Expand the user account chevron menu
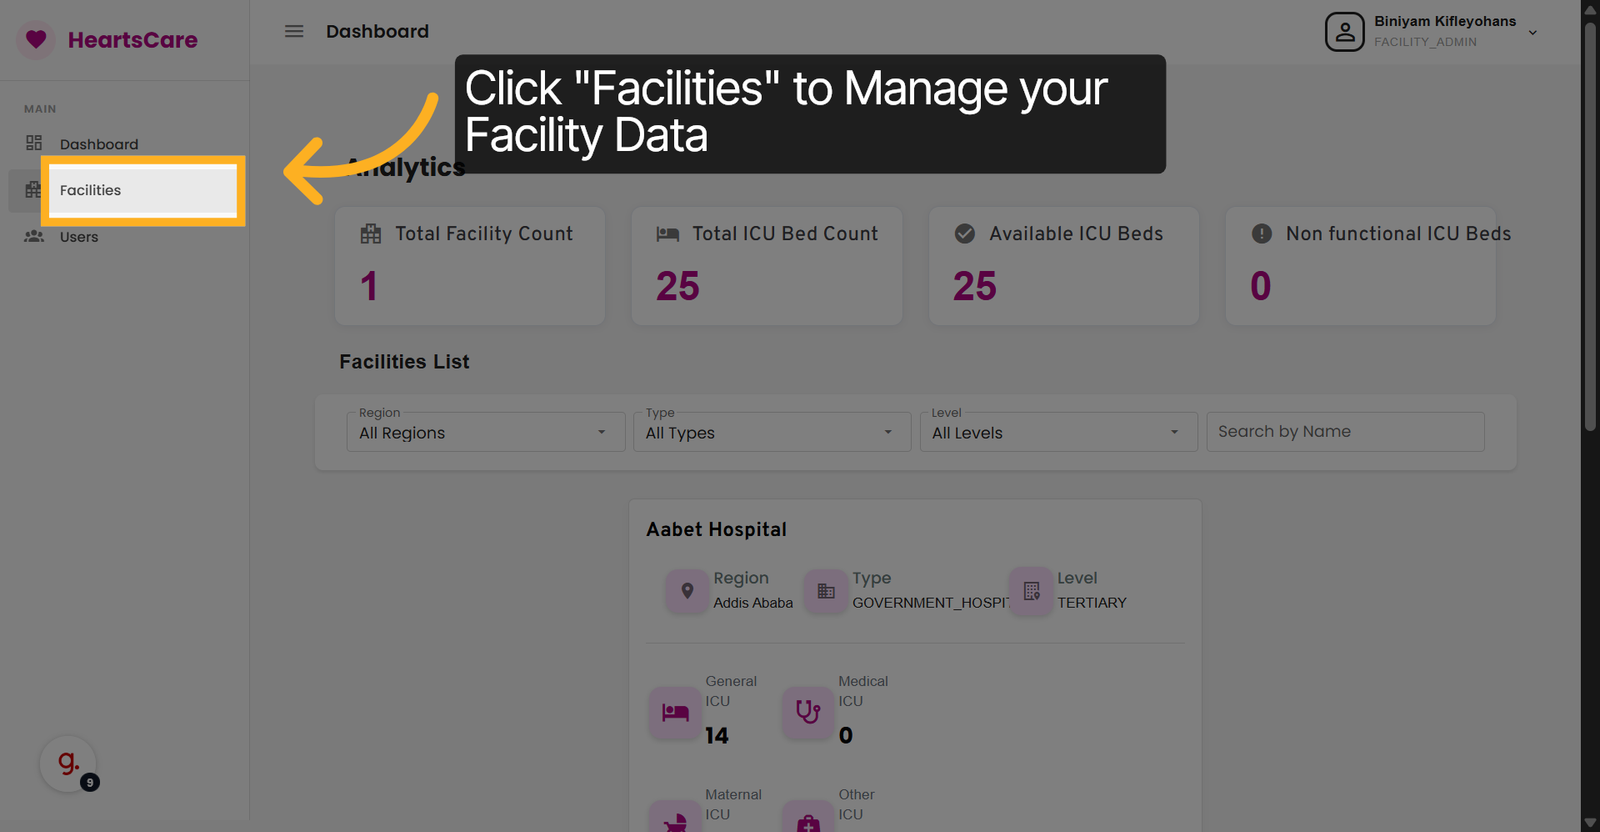This screenshot has height=832, width=1600. 1532,33
